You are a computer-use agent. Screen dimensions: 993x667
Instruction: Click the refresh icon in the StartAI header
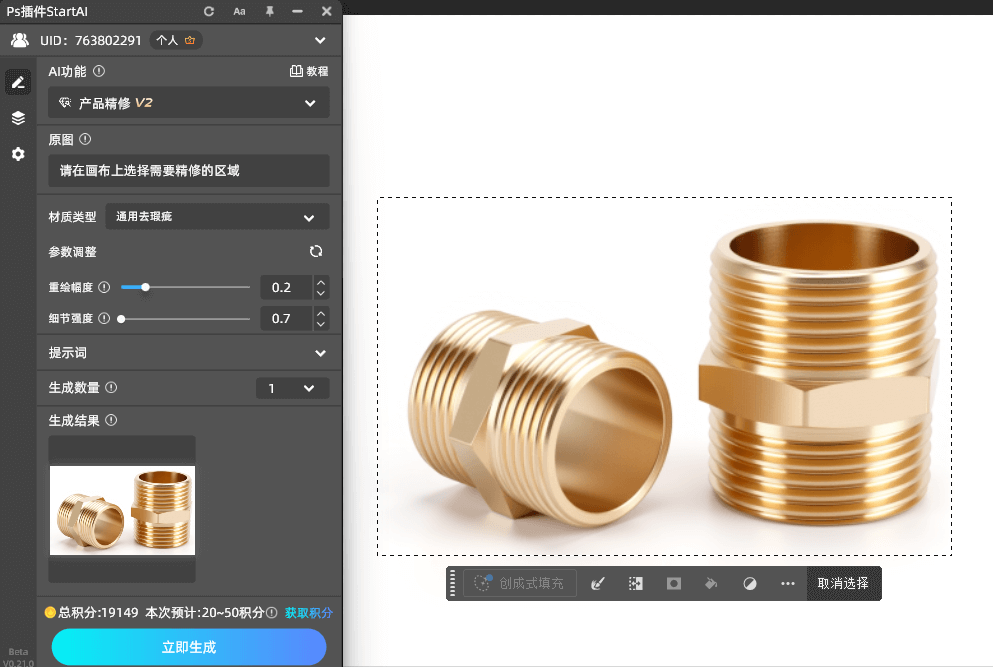tap(209, 11)
